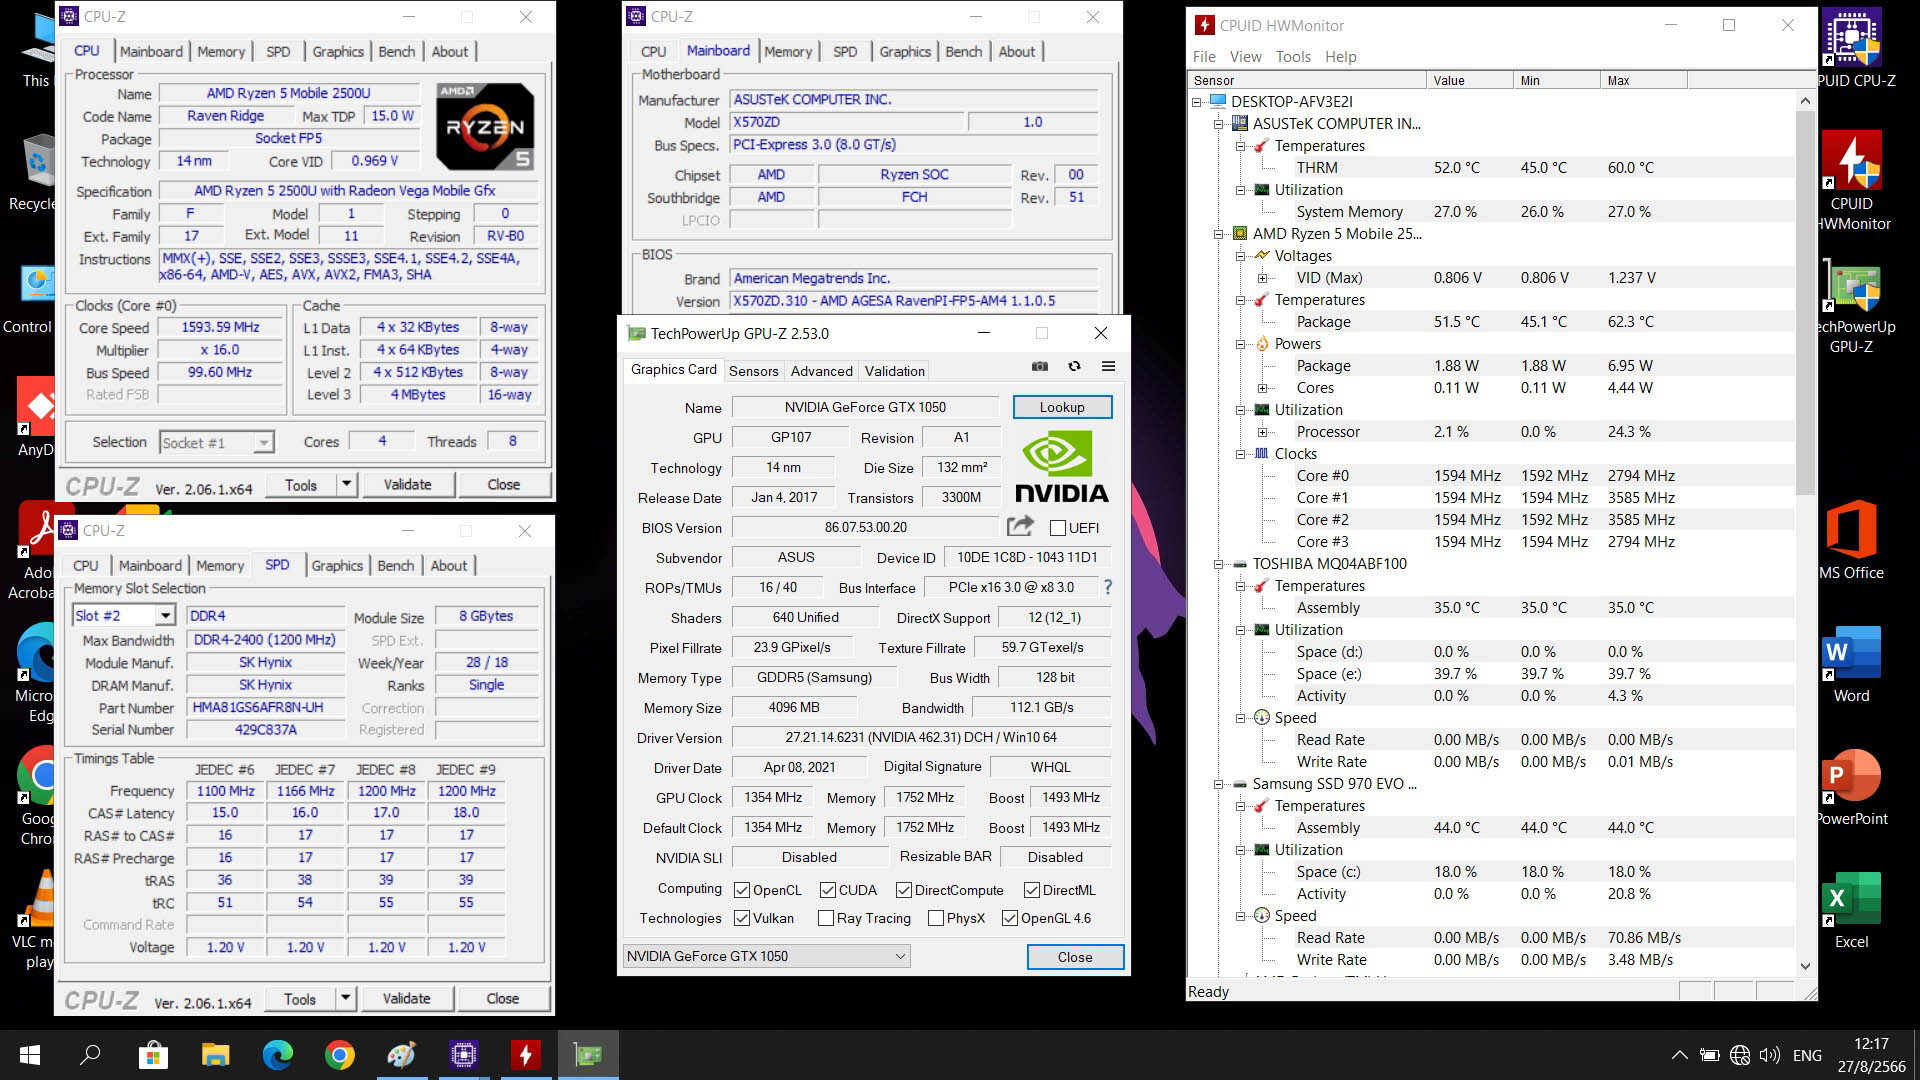Screen dimensions: 1920x1080
Task: Toggle the DirectML checkbox
Action: pyautogui.click(x=1032, y=890)
